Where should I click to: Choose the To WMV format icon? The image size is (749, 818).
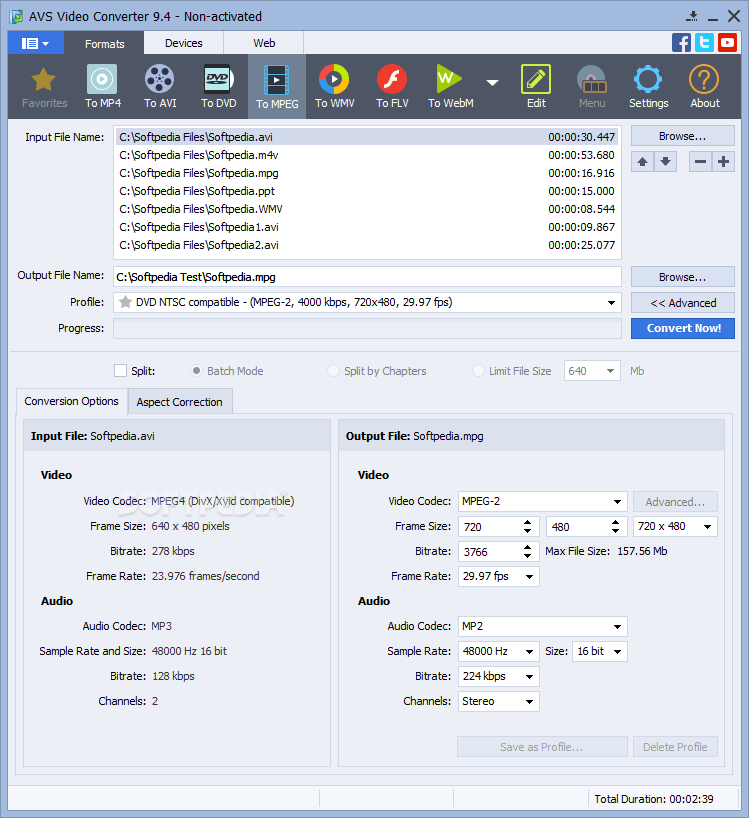point(334,80)
